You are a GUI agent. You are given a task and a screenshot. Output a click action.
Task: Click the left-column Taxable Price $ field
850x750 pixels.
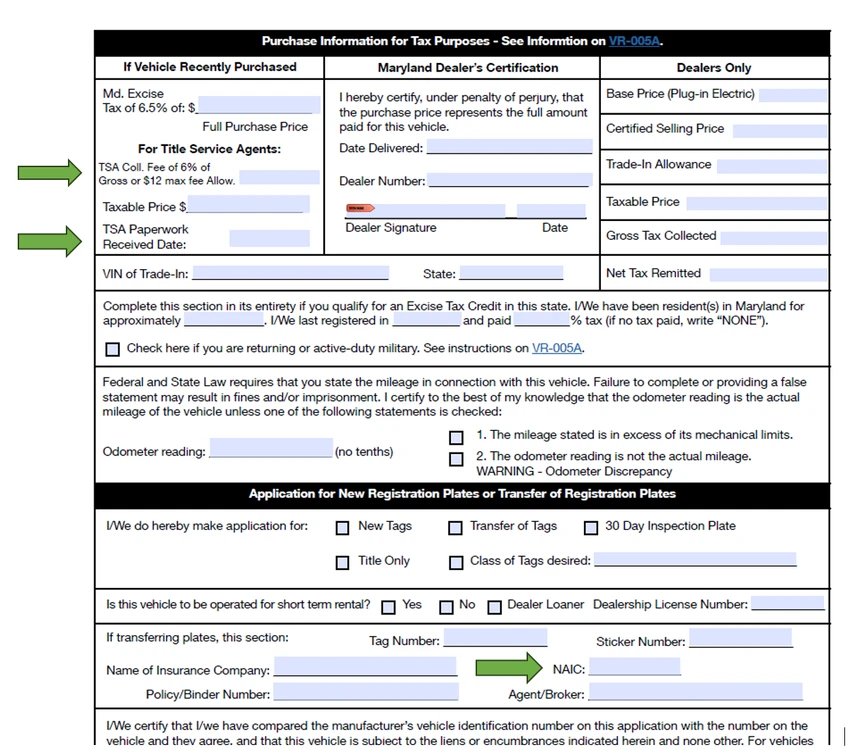pos(248,204)
